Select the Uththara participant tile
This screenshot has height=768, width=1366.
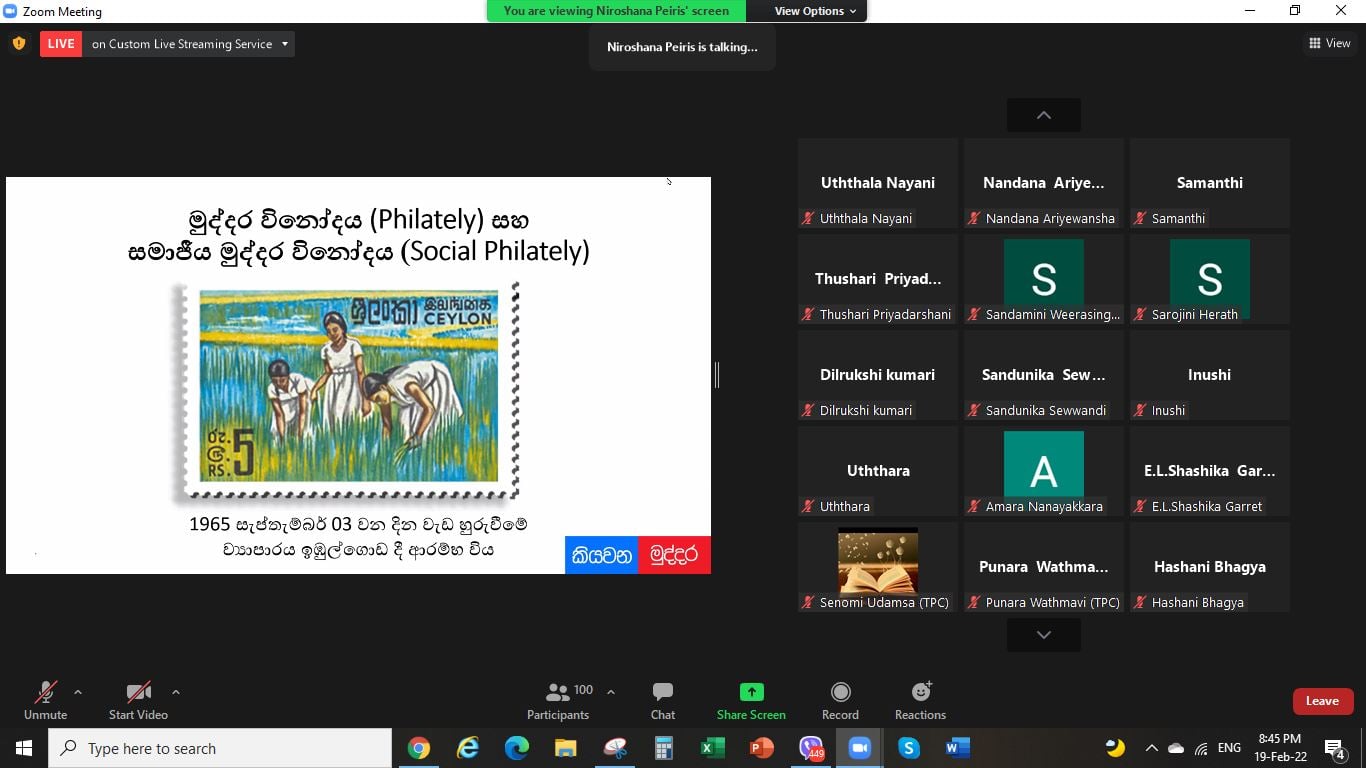coord(878,471)
